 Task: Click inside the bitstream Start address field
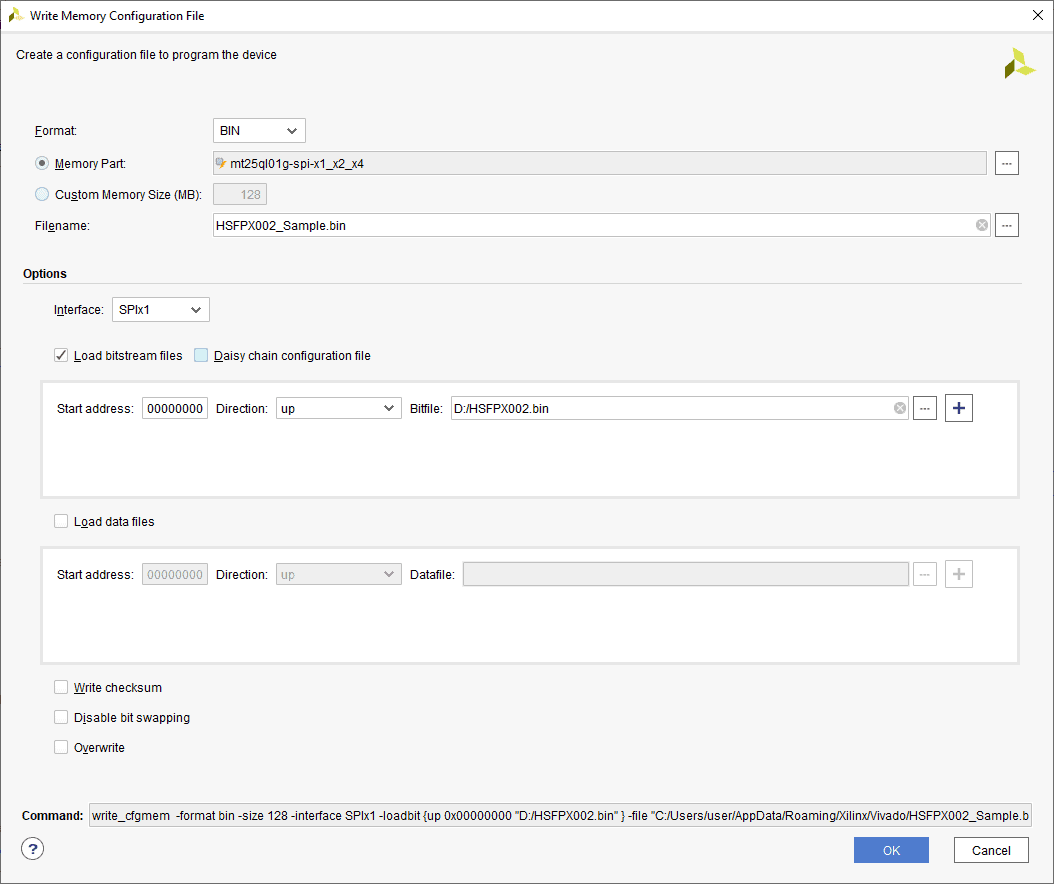175,408
